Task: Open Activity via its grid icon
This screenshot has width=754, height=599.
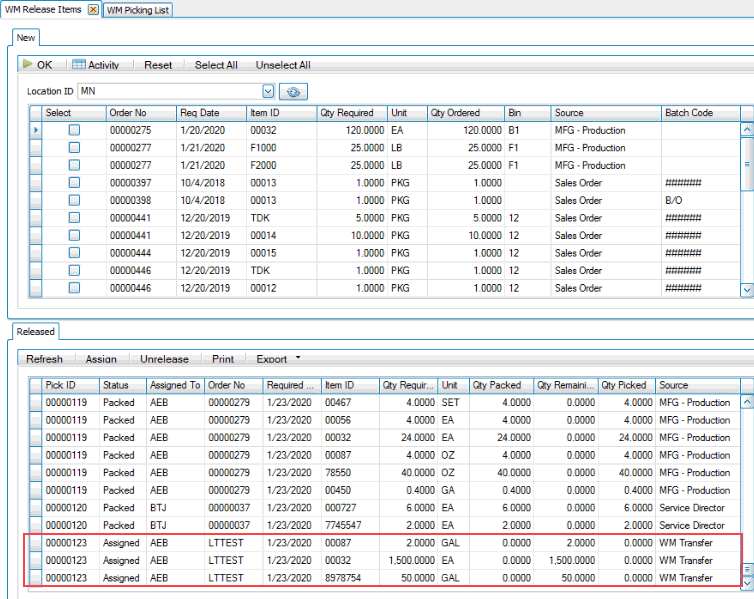Action: 78,65
